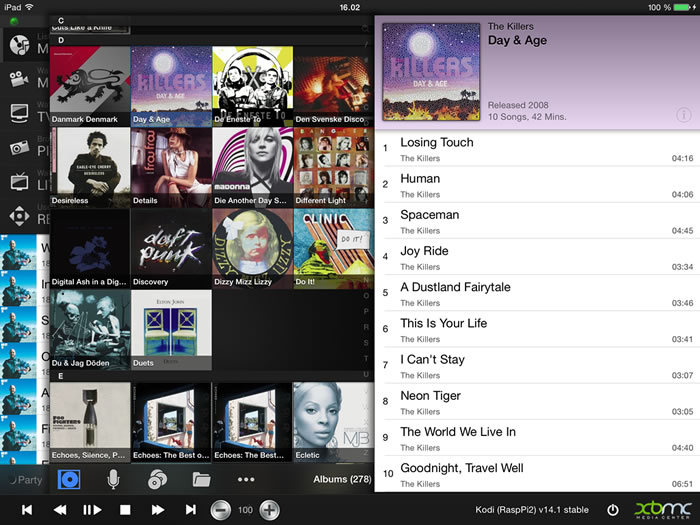Tap the green connection status dot
The width and height of the screenshot is (700, 525).
click(14, 21)
